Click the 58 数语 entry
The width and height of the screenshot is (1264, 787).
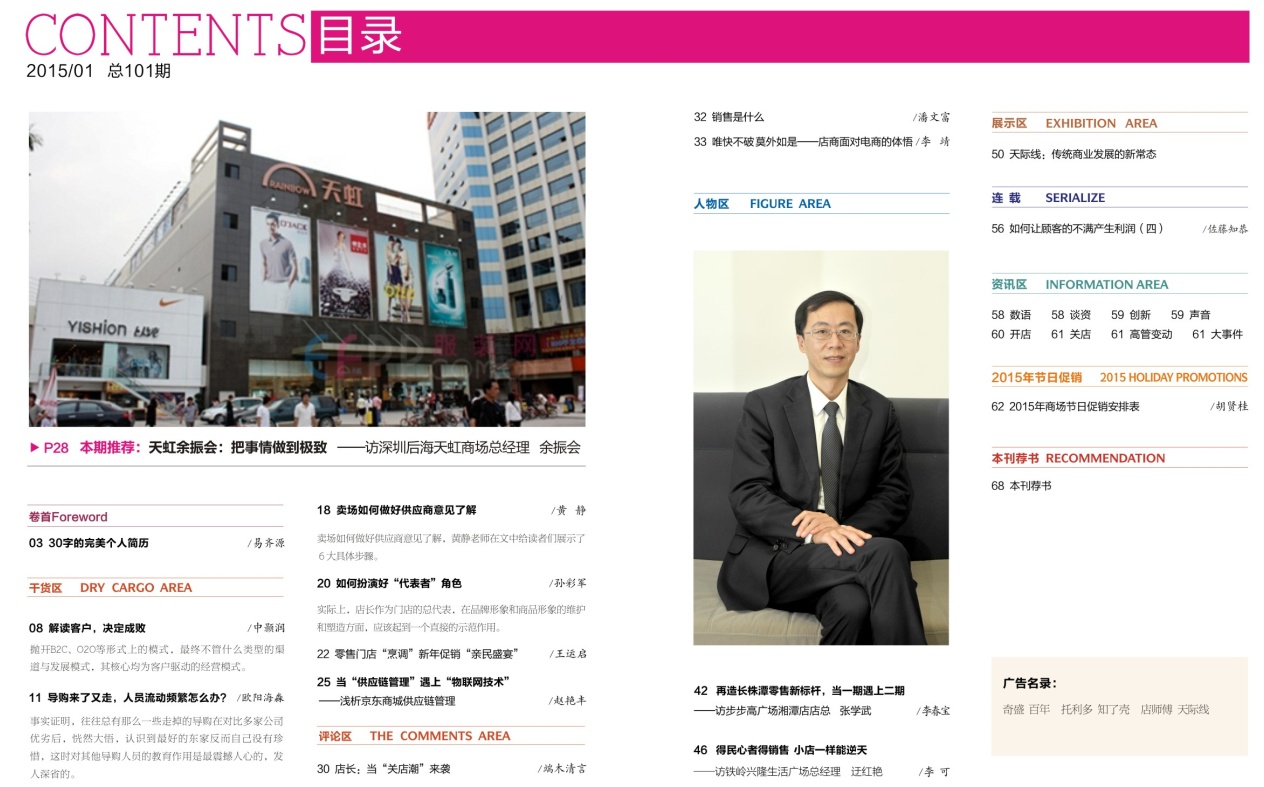click(x=1011, y=315)
